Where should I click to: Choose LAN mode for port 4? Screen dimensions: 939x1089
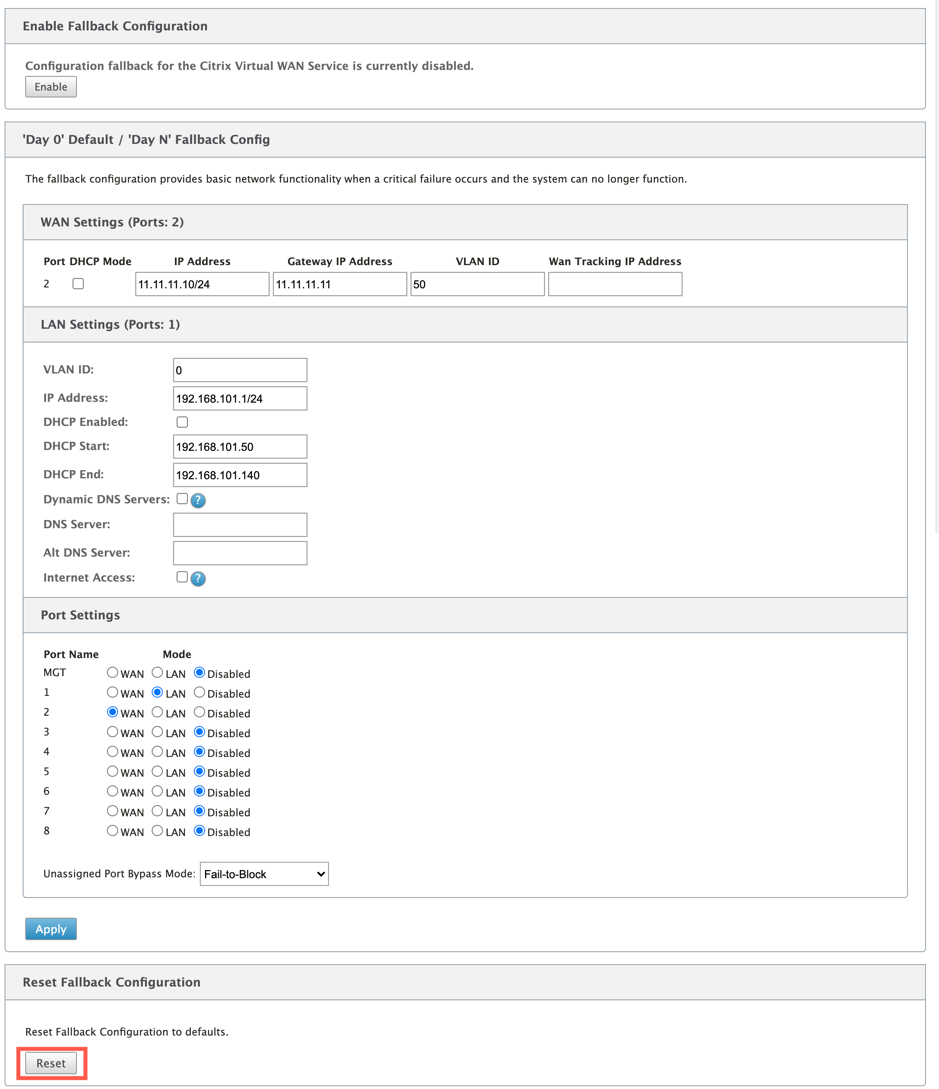158,751
